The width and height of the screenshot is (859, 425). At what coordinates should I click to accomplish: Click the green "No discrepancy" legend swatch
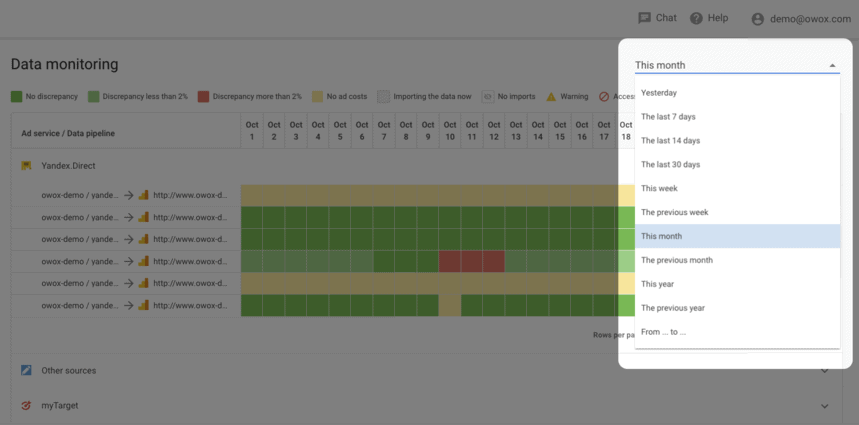coord(17,97)
